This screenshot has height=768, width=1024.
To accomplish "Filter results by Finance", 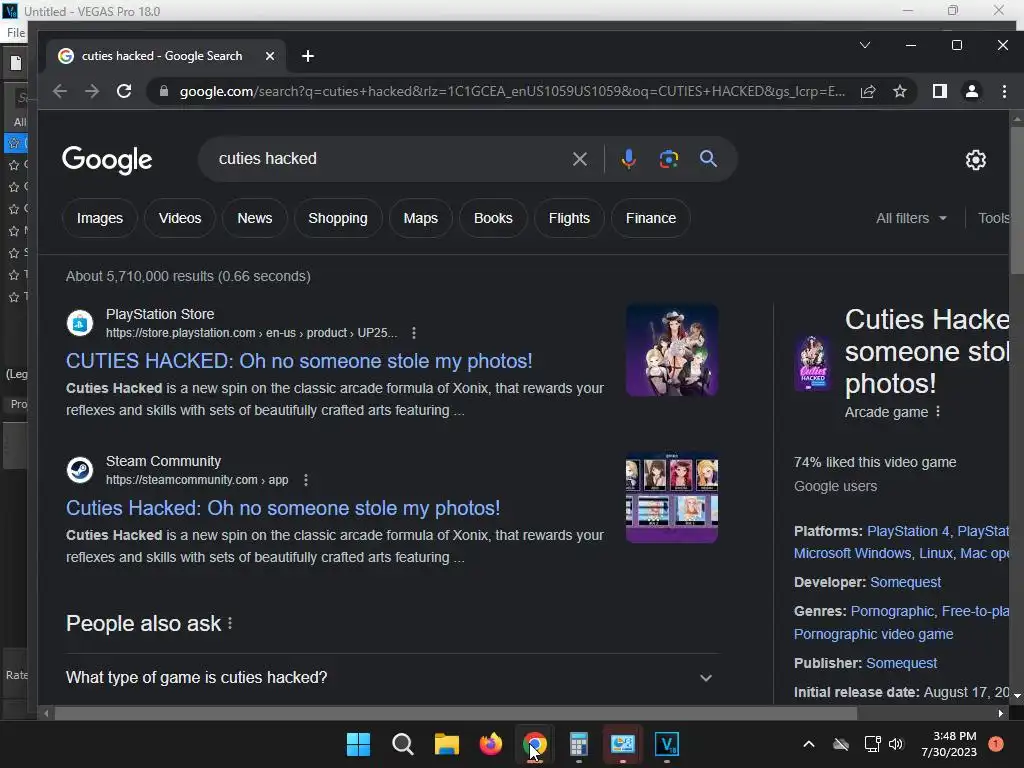I will (x=650, y=218).
